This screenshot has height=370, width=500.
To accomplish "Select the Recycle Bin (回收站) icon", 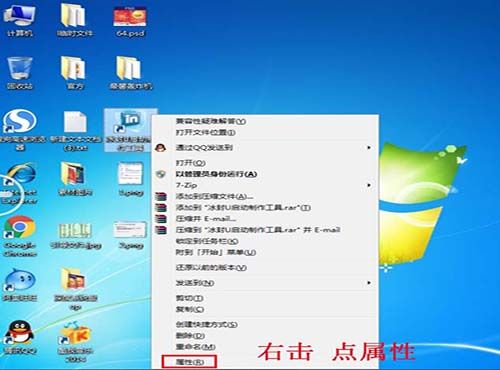I will coord(20,73).
